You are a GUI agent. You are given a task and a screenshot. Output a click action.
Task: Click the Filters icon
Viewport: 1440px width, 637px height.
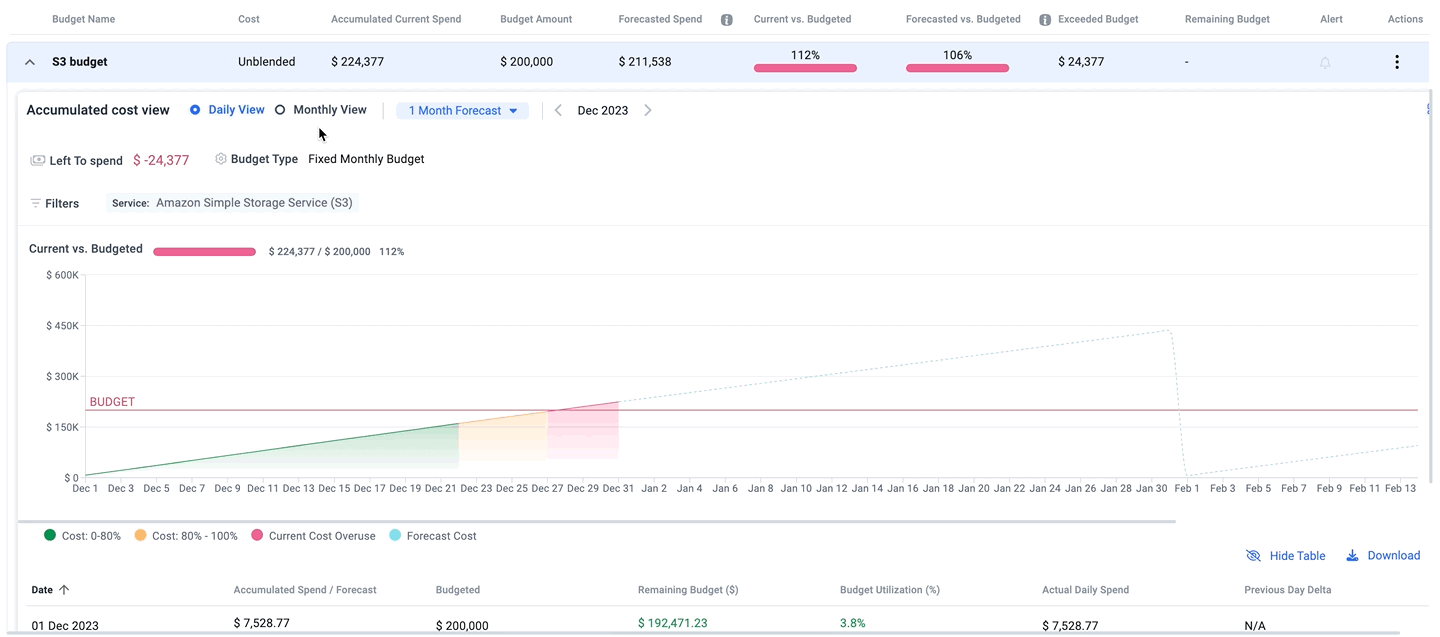(x=36, y=203)
